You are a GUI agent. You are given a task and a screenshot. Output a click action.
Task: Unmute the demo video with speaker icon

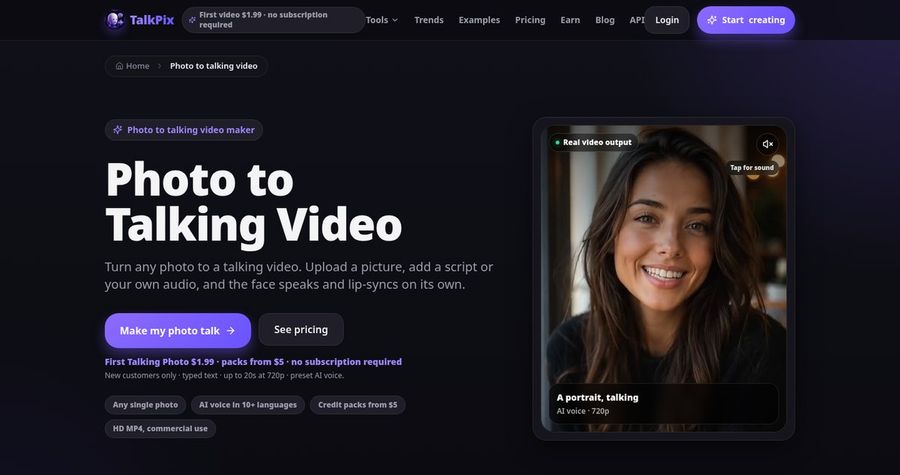click(x=767, y=144)
